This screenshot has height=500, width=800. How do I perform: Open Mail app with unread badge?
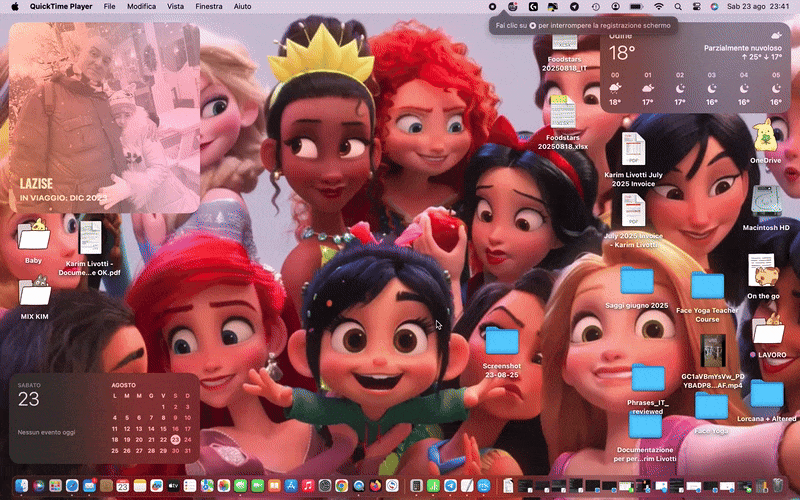pos(89,485)
